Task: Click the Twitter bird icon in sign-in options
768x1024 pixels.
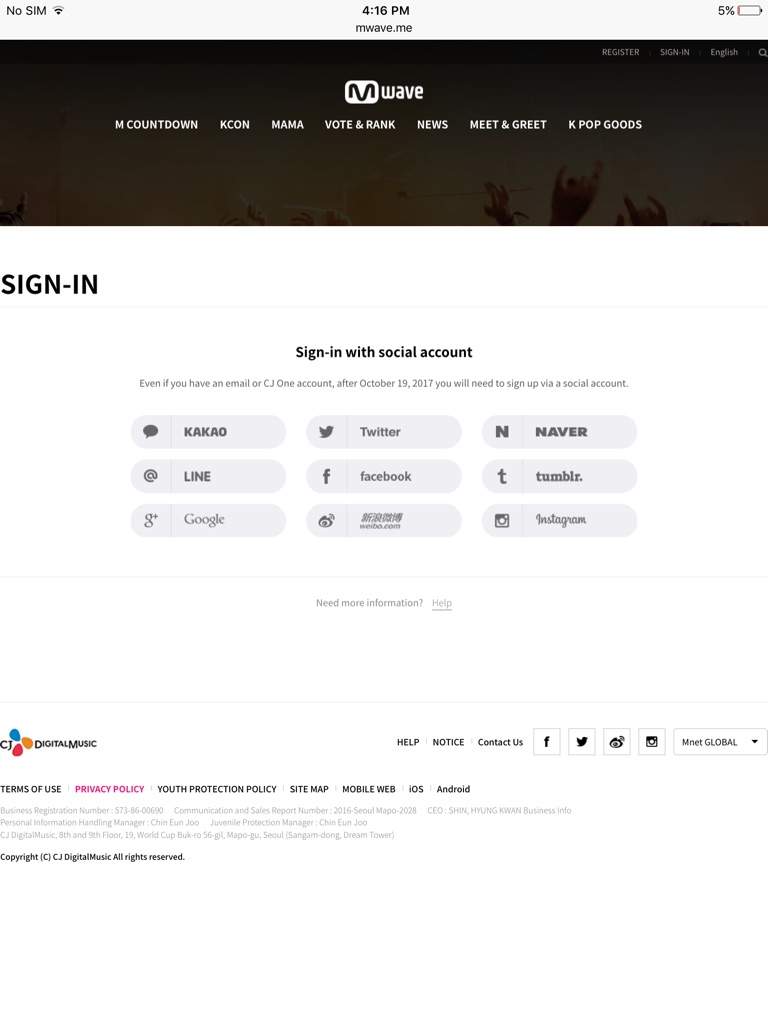Action: coord(326,432)
